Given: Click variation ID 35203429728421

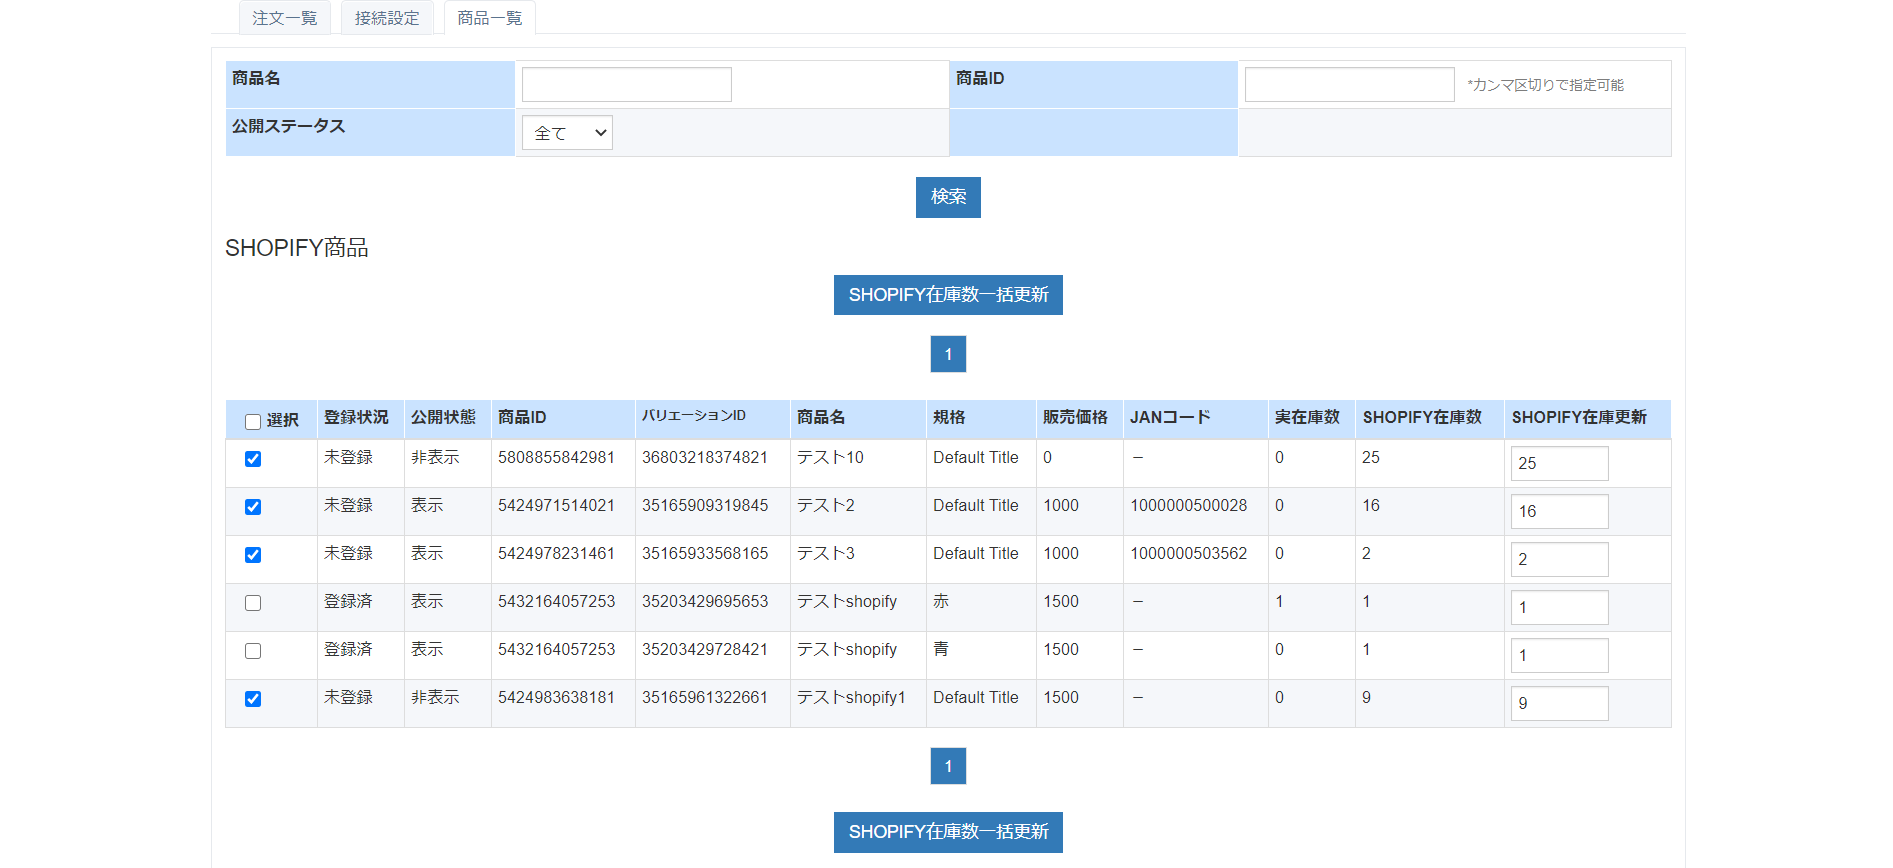Looking at the screenshot, I should tap(705, 649).
